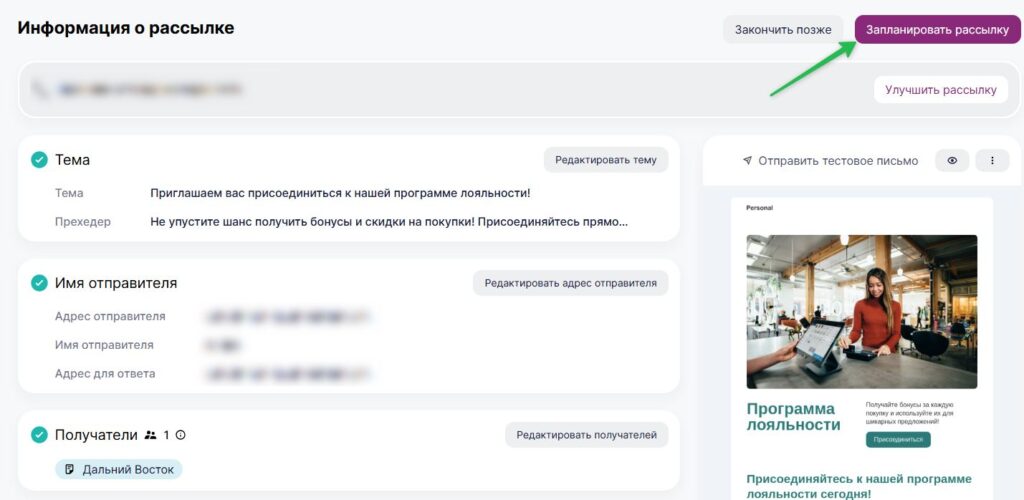Click the preheader text Не упустите шанс
The image size is (1024, 500).
pos(389,222)
